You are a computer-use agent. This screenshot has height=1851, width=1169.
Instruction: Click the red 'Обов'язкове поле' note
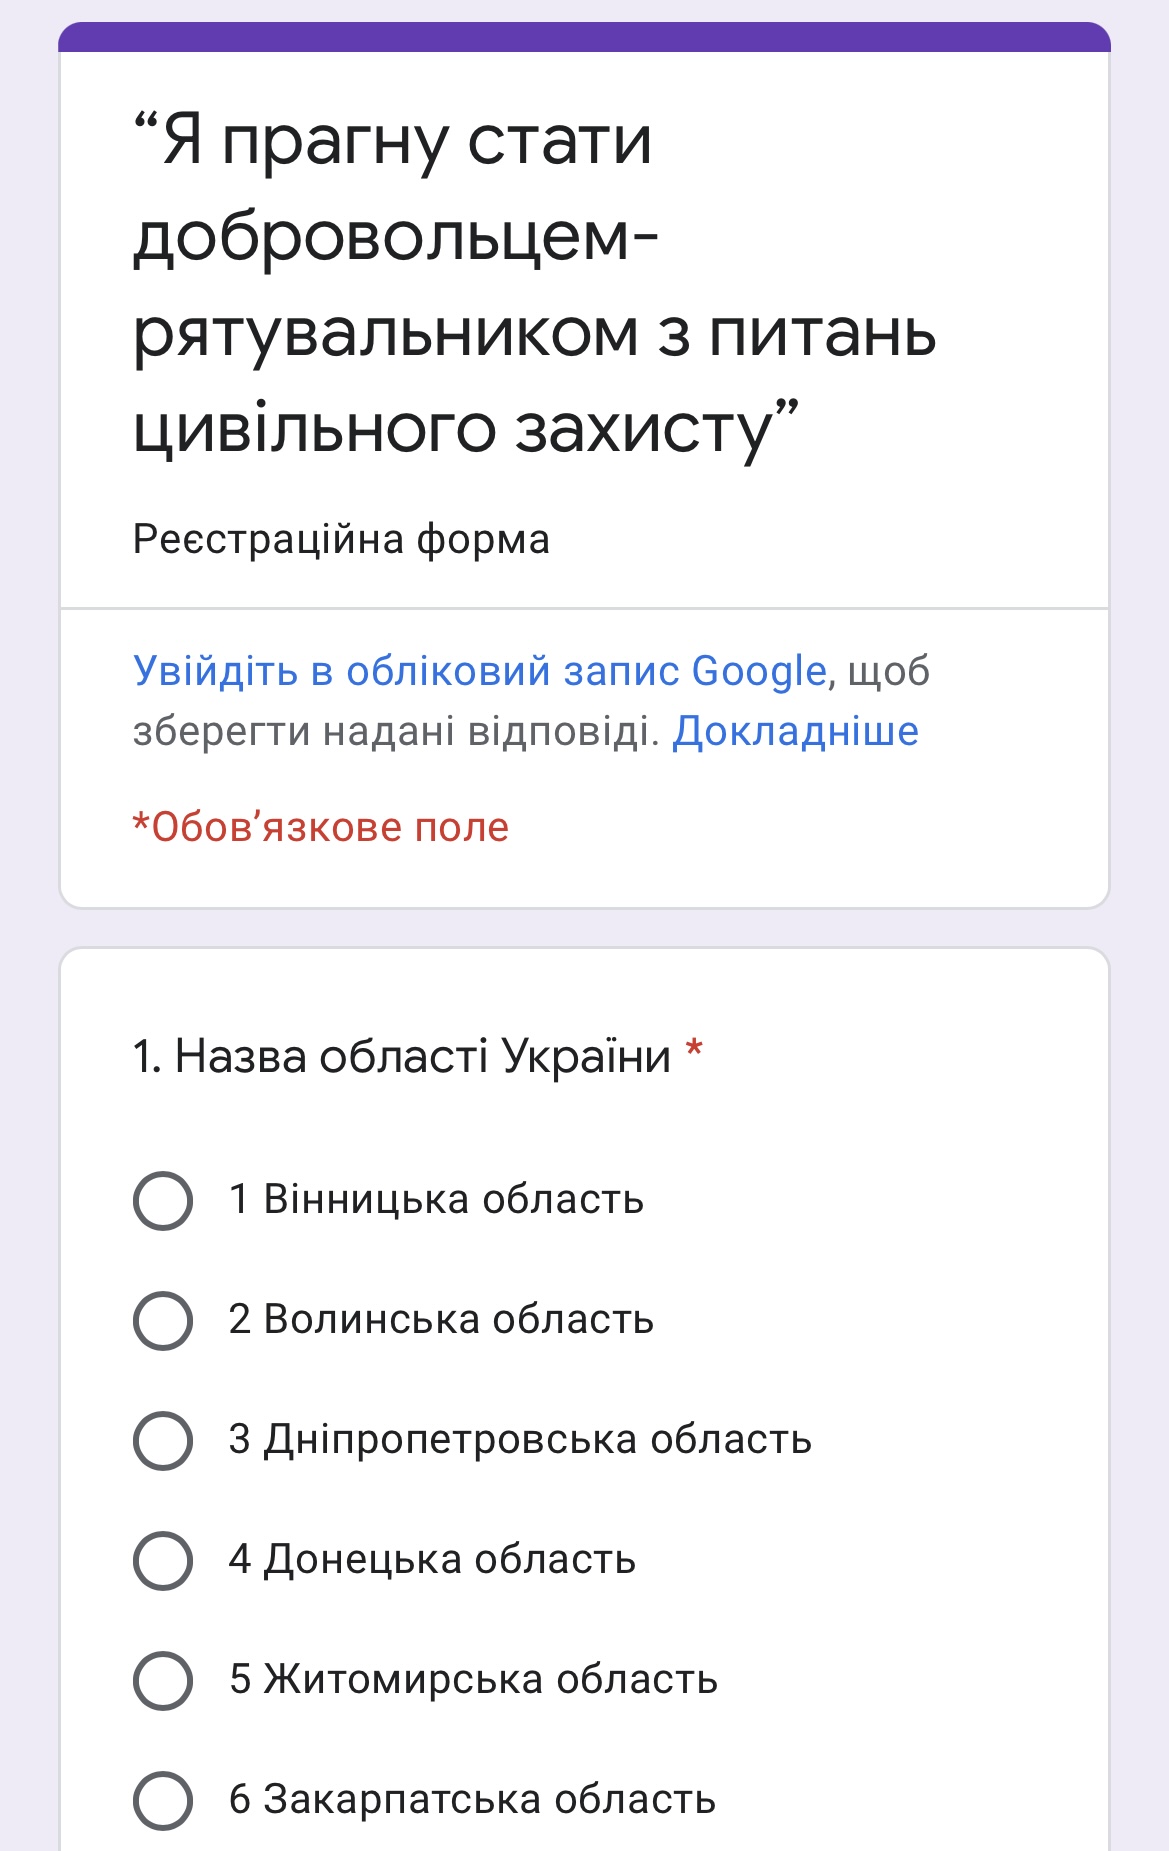(321, 827)
